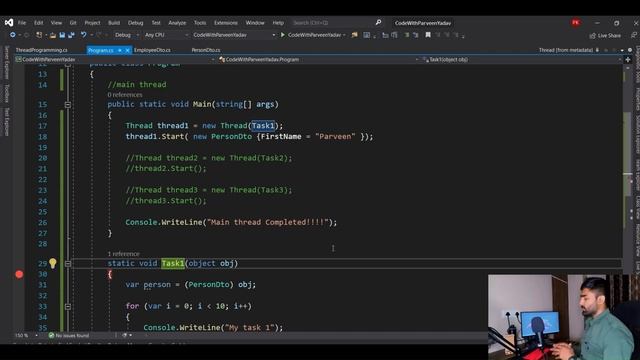Collapse the for loop at line 33

click(68, 307)
